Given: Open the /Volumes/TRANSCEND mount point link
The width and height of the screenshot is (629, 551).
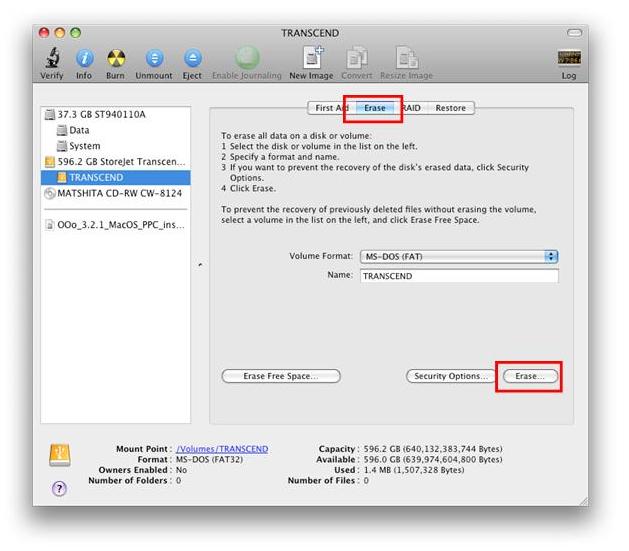Looking at the screenshot, I should [x=222, y=449].
